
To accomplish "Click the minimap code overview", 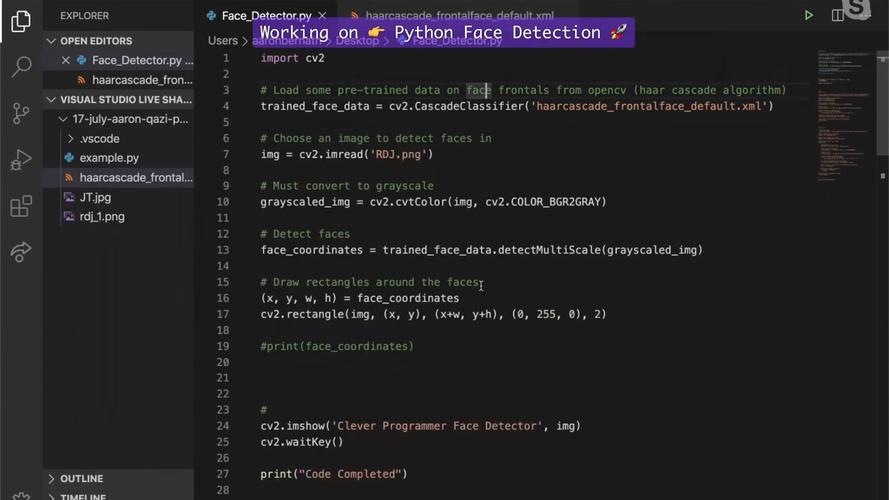I will click(x=845, y=116).
